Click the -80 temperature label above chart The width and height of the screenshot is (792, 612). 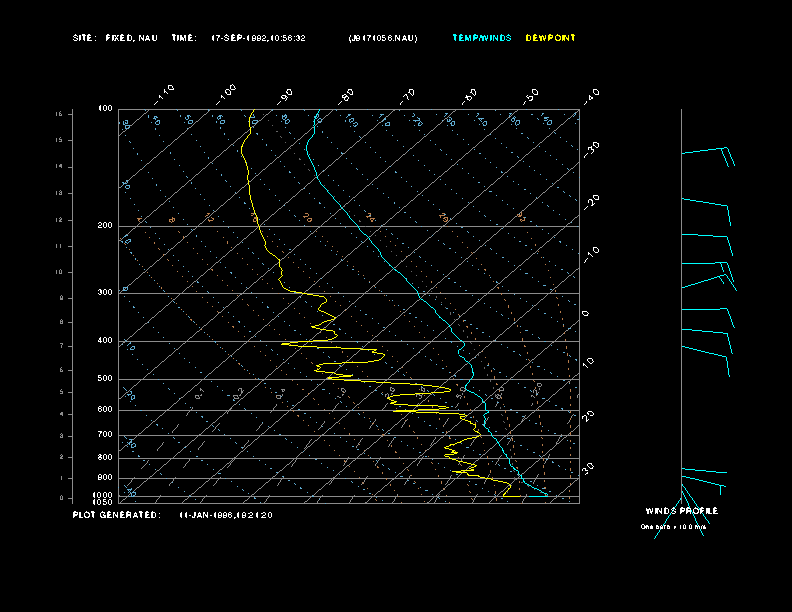point(346,96)
